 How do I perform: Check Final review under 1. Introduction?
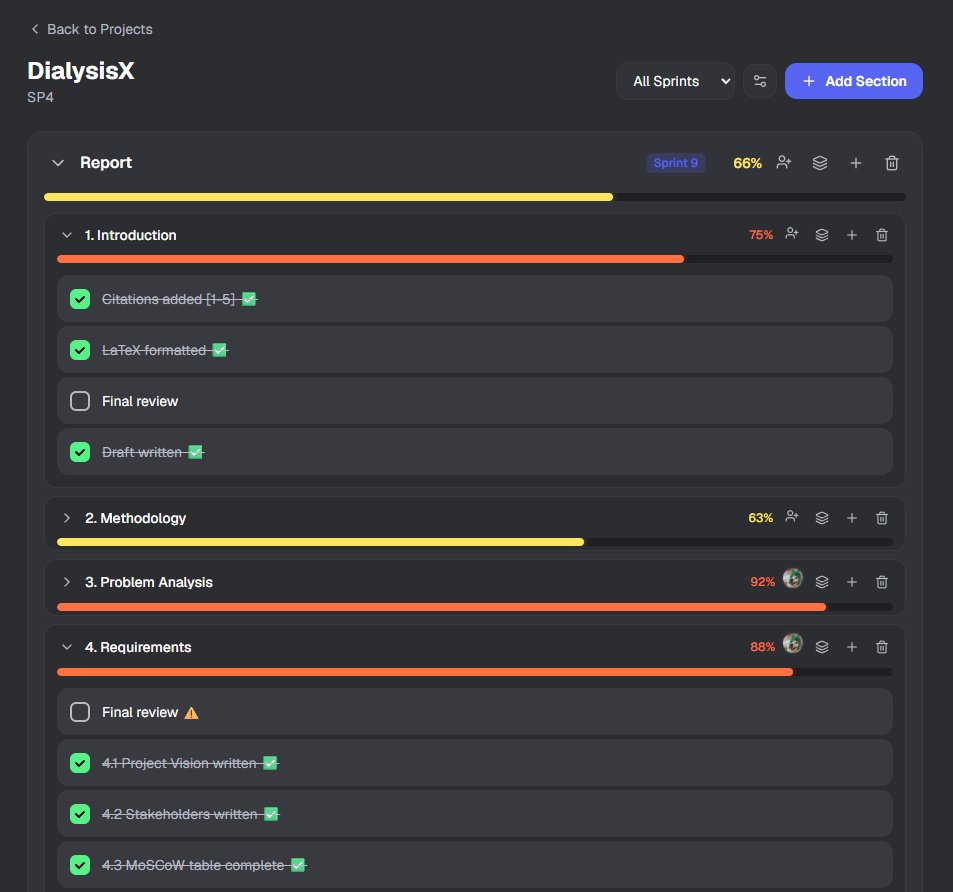pyautogui.click(x=80, y=401)
